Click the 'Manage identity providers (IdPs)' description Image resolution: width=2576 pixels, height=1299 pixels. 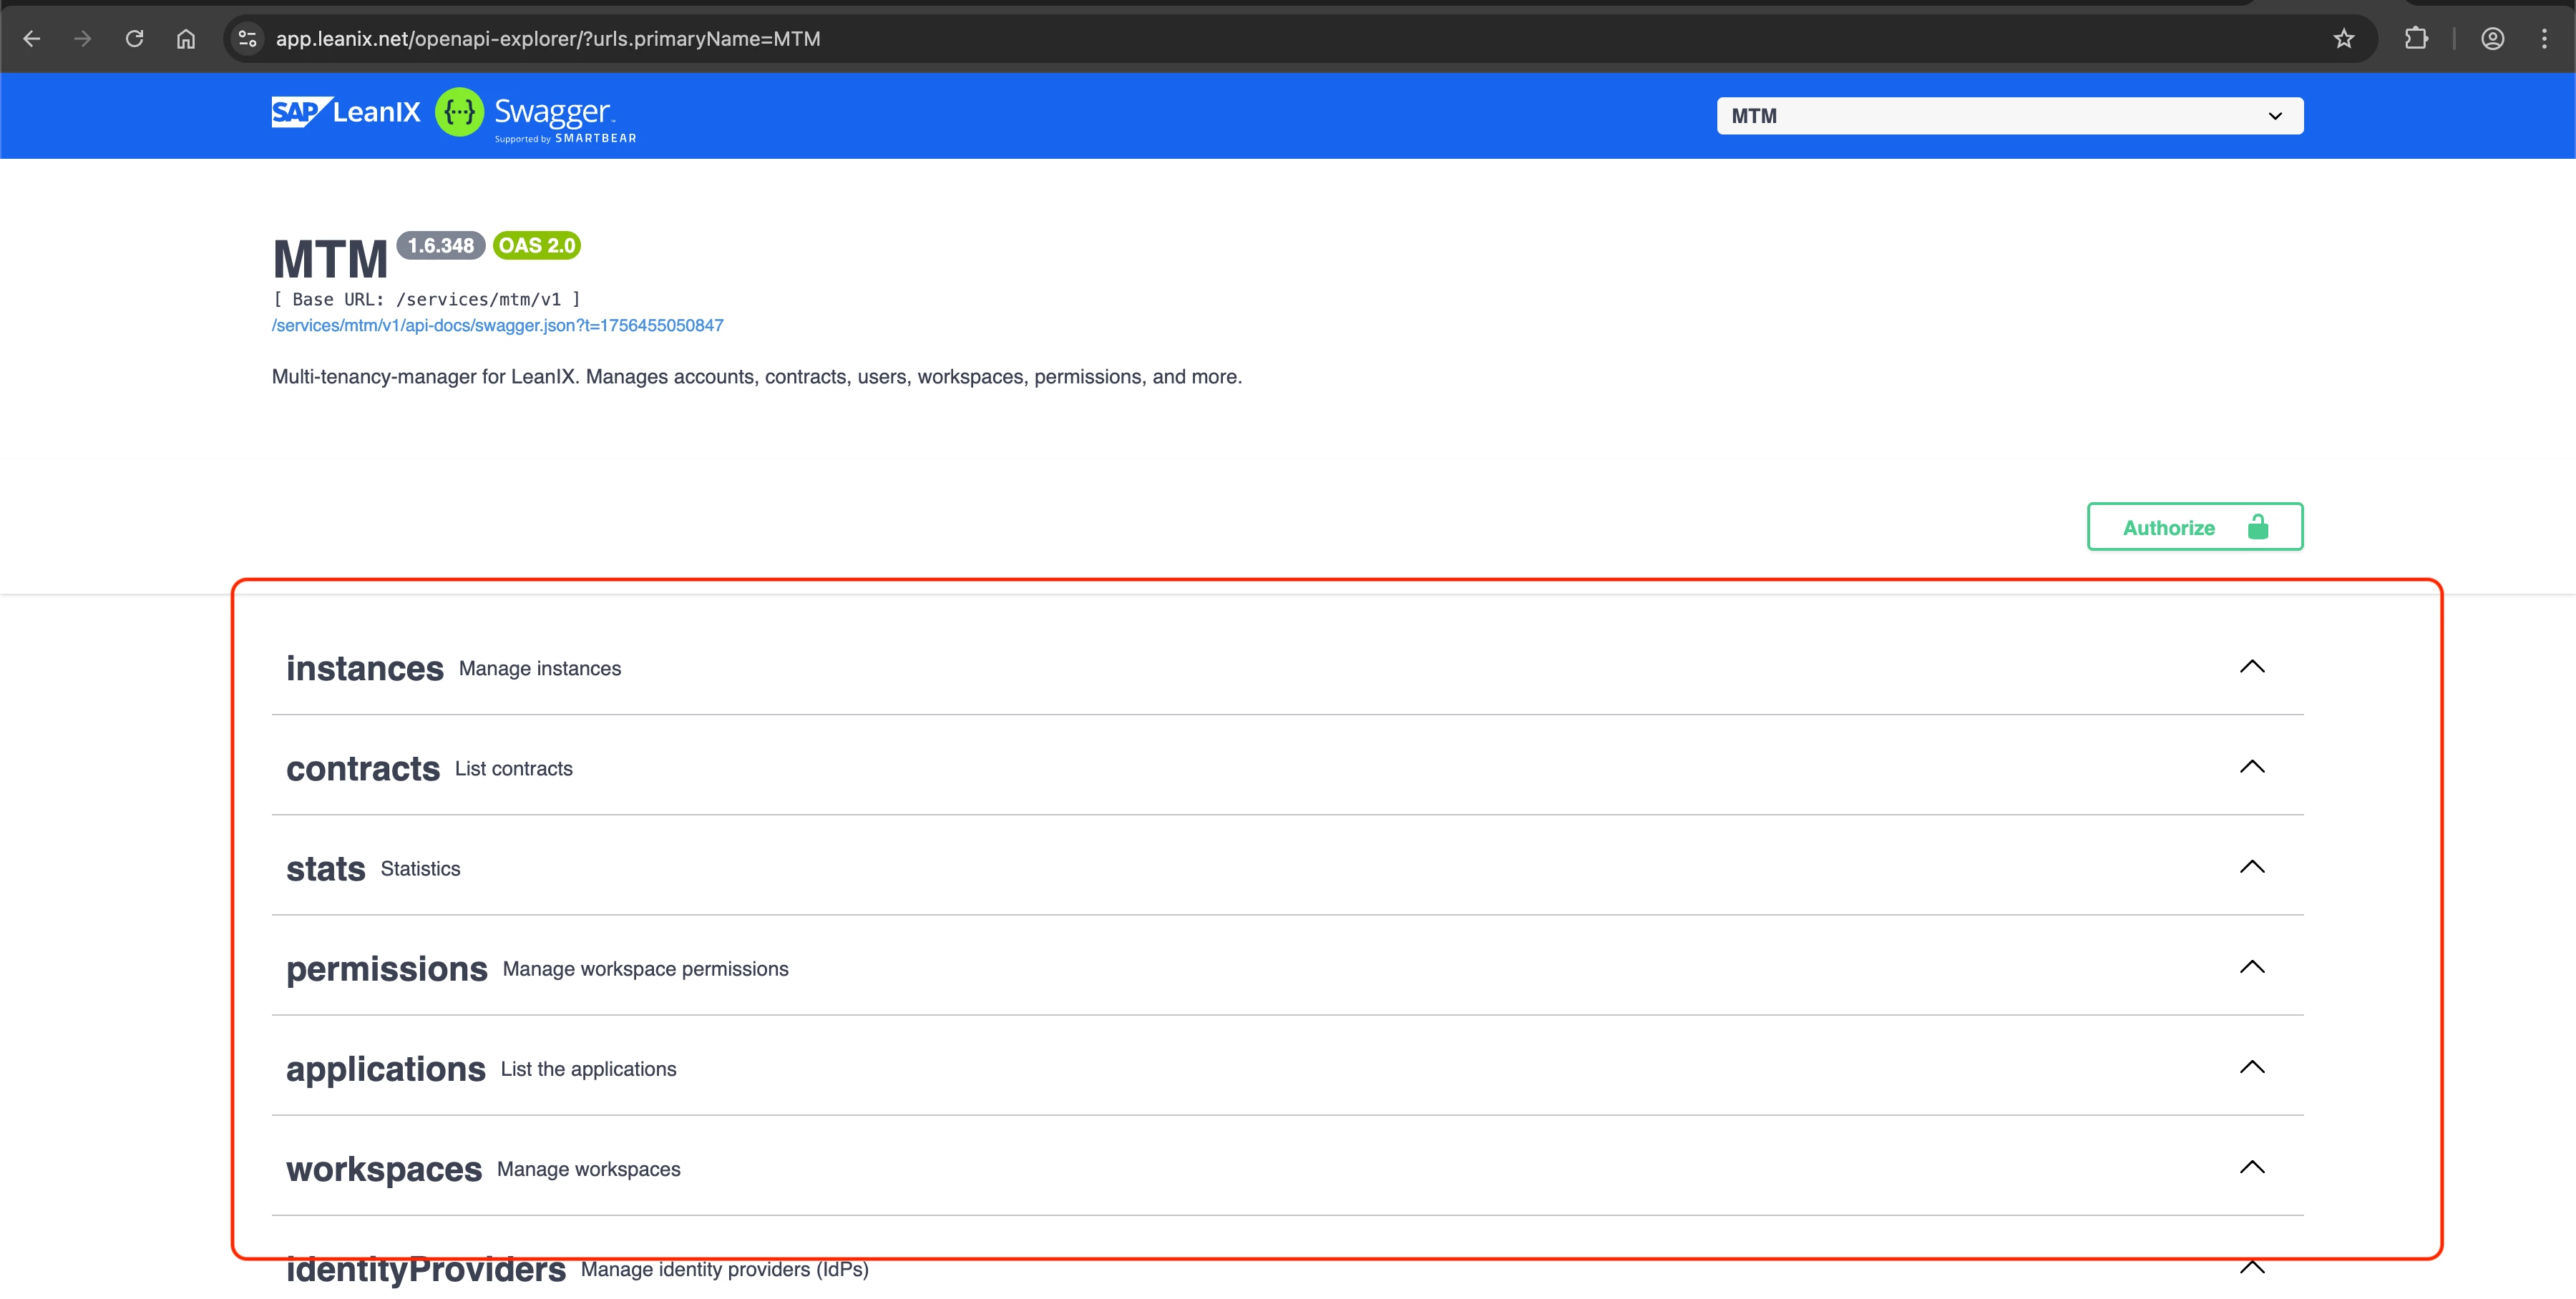click(x=725, y=1269)
